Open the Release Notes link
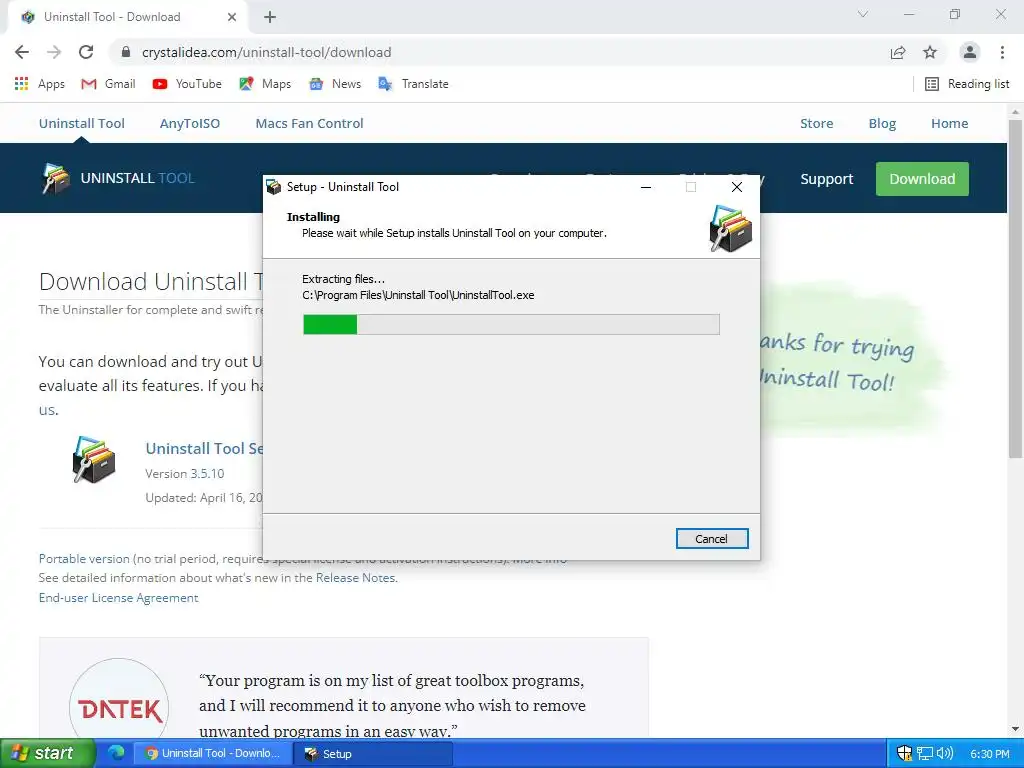The image size is (1024, 768). pyautogui.click(x=356, y=578)
